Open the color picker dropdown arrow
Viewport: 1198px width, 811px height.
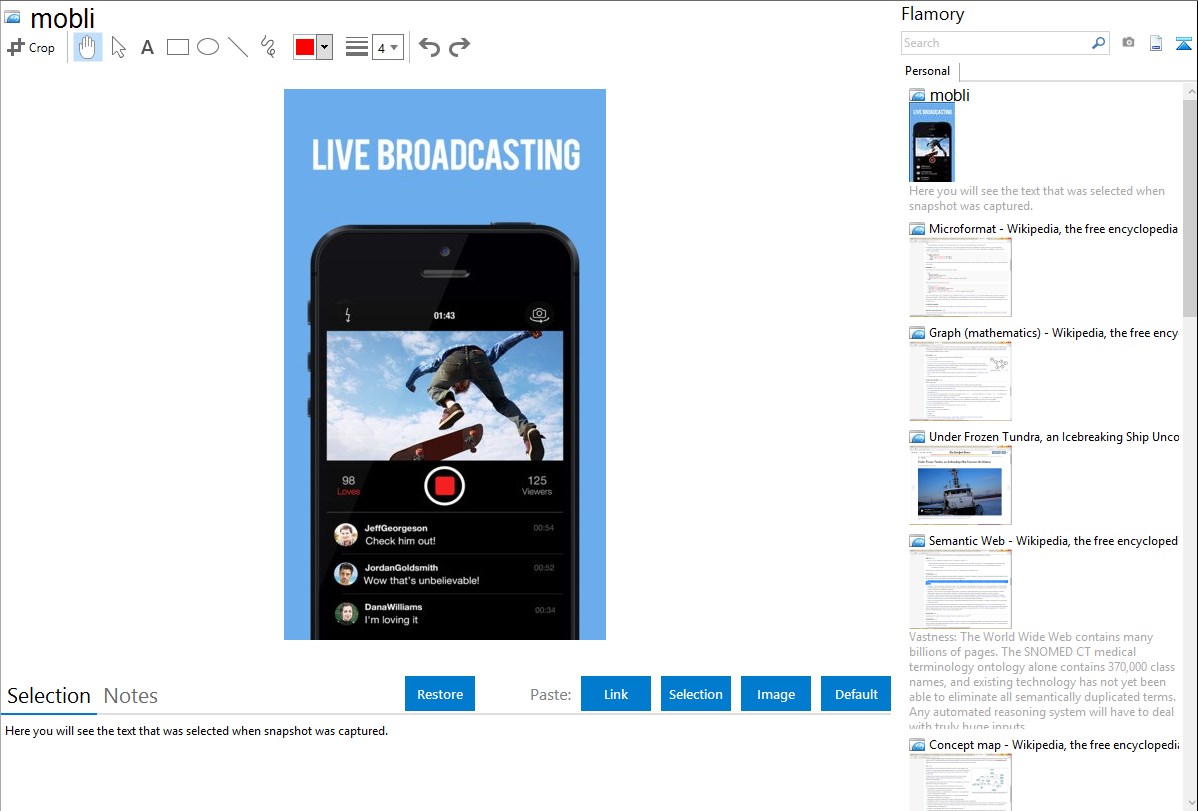[x=324, y=47]
